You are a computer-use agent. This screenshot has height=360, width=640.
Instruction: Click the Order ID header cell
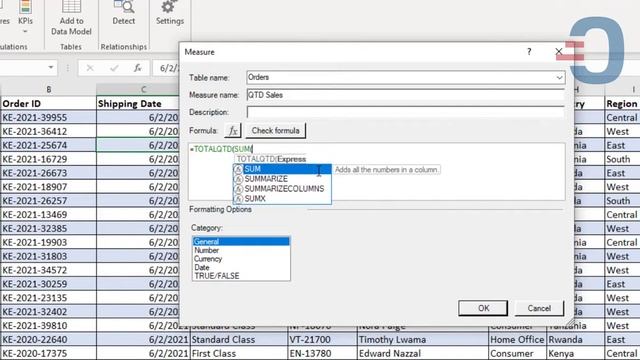49,104
